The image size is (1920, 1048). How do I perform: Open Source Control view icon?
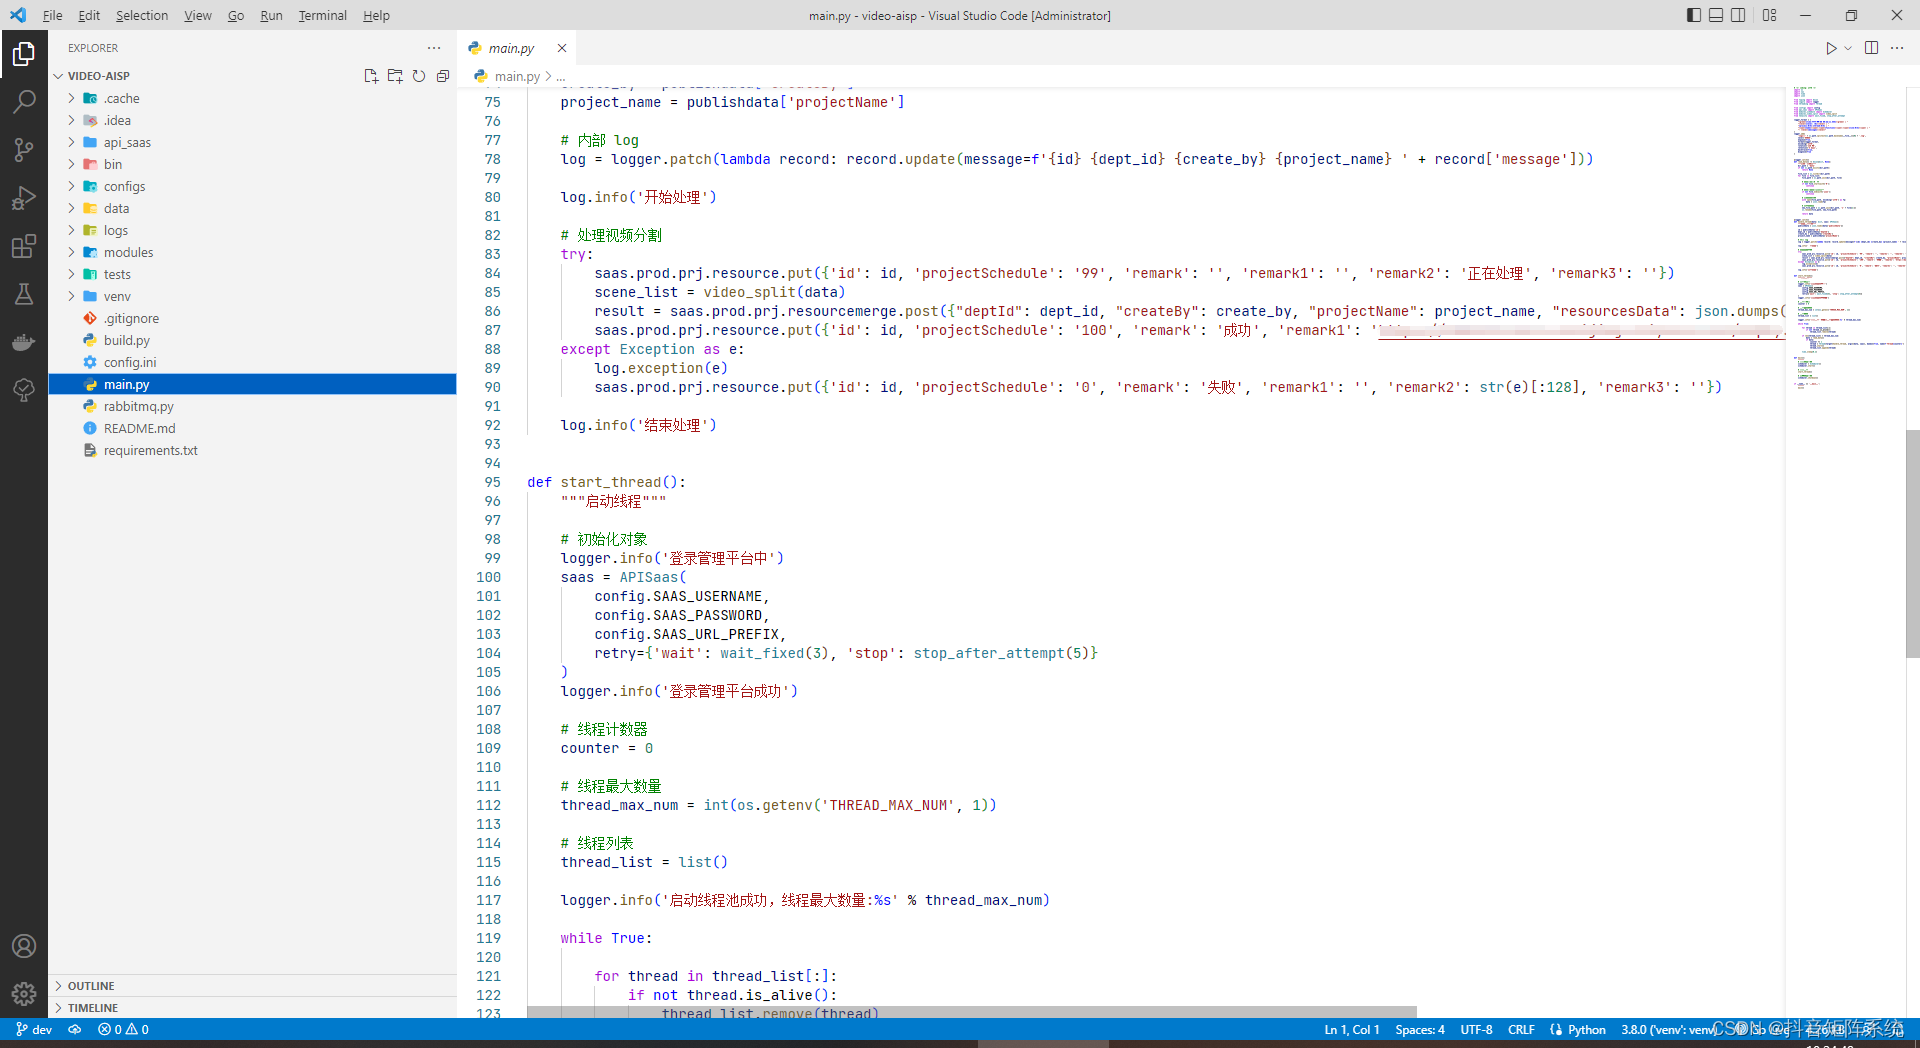coord(24,150)
